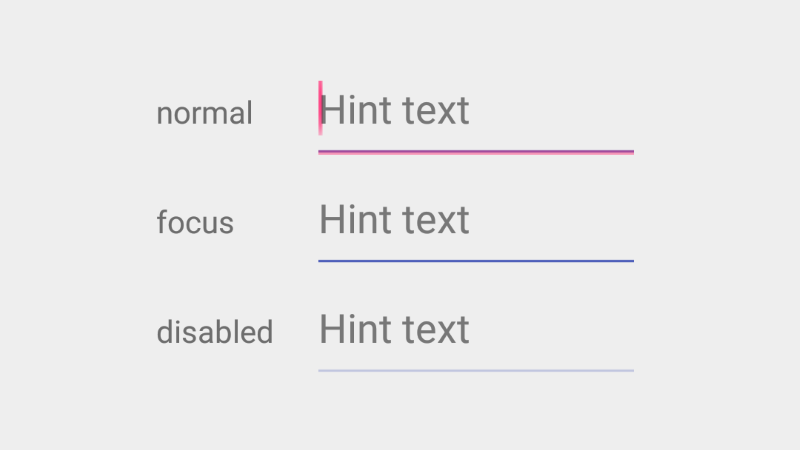800x450 pixels.
Task: Click the "focus" label
Action: click(x=195, y=222)
